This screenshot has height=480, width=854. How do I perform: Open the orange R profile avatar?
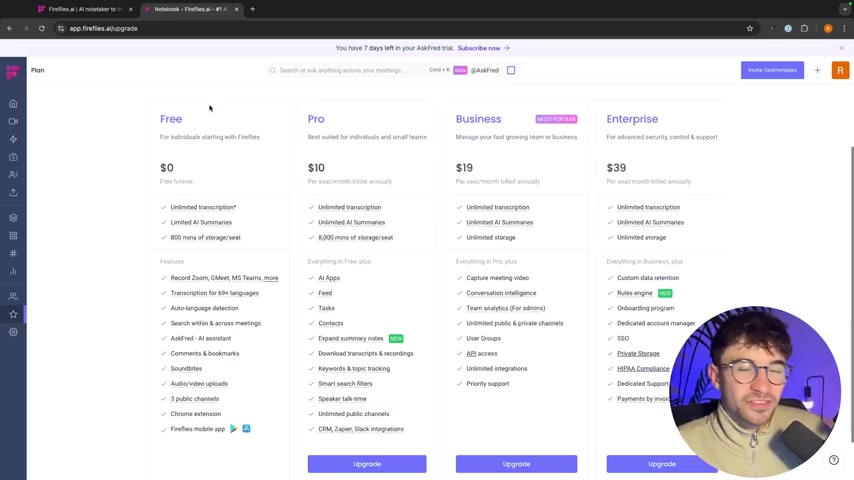(840, 70)
